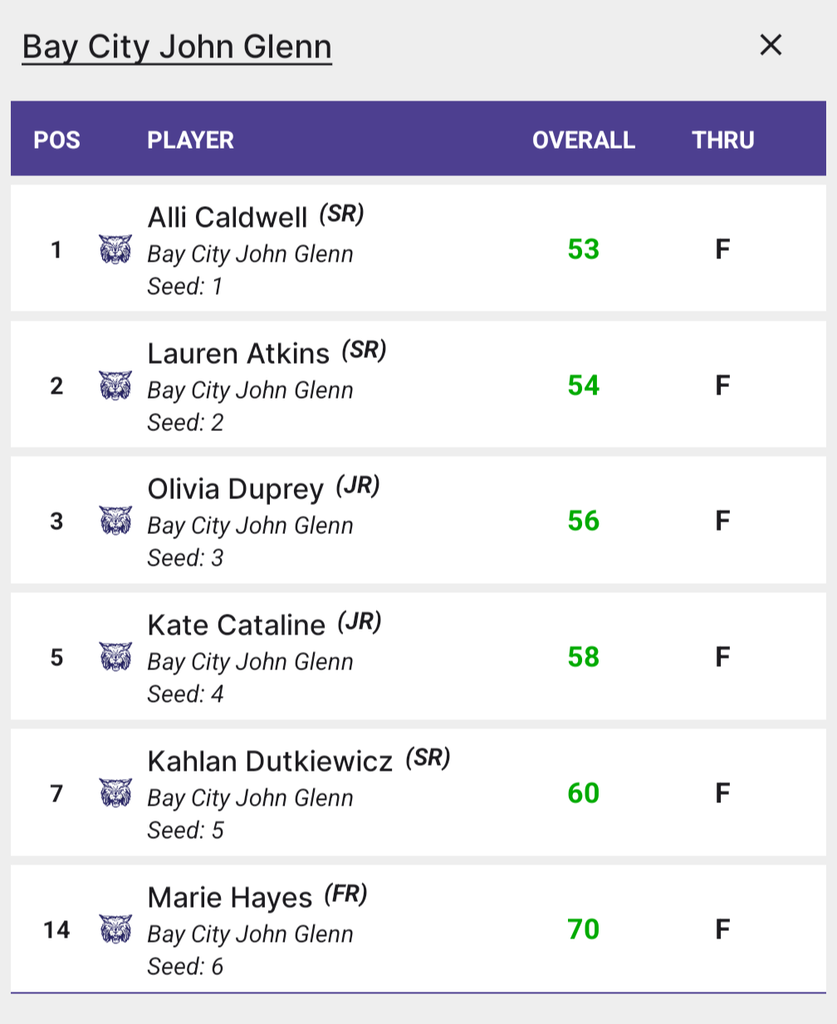Sort by the THRU column header
Screen dimensions: 837x1024
pos(723,140)
